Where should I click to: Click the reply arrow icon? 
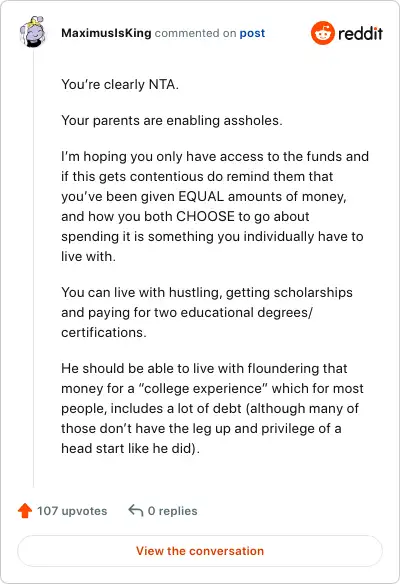(136, 511)
